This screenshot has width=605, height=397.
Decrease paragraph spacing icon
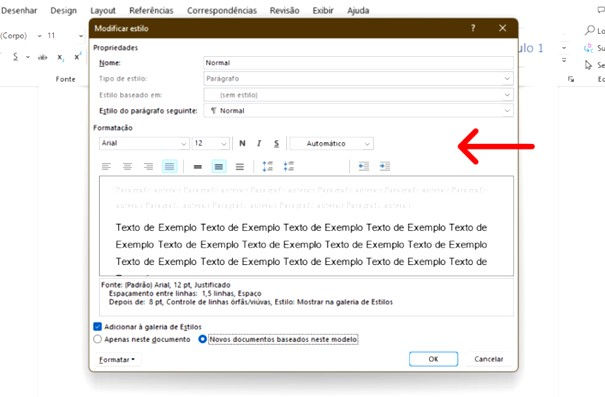289,167
